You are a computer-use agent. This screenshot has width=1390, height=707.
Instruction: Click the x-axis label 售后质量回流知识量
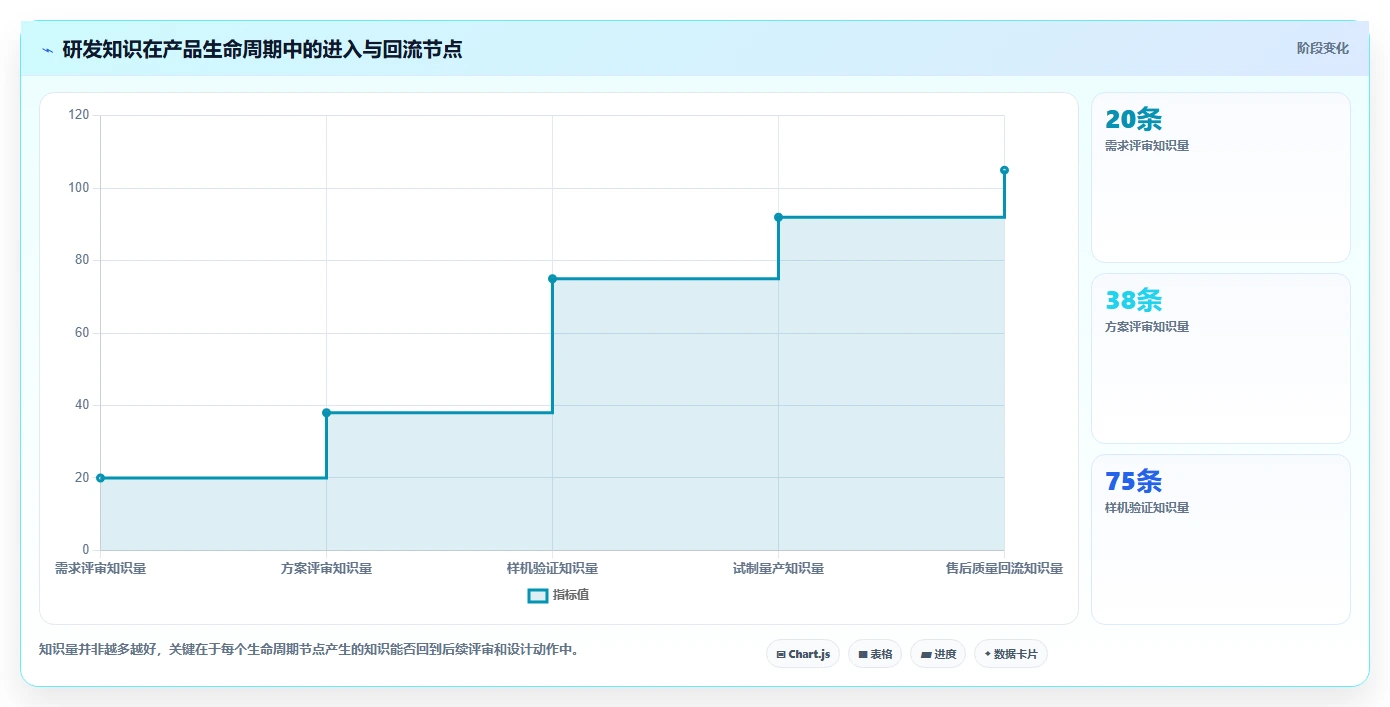click(1004, 568)
